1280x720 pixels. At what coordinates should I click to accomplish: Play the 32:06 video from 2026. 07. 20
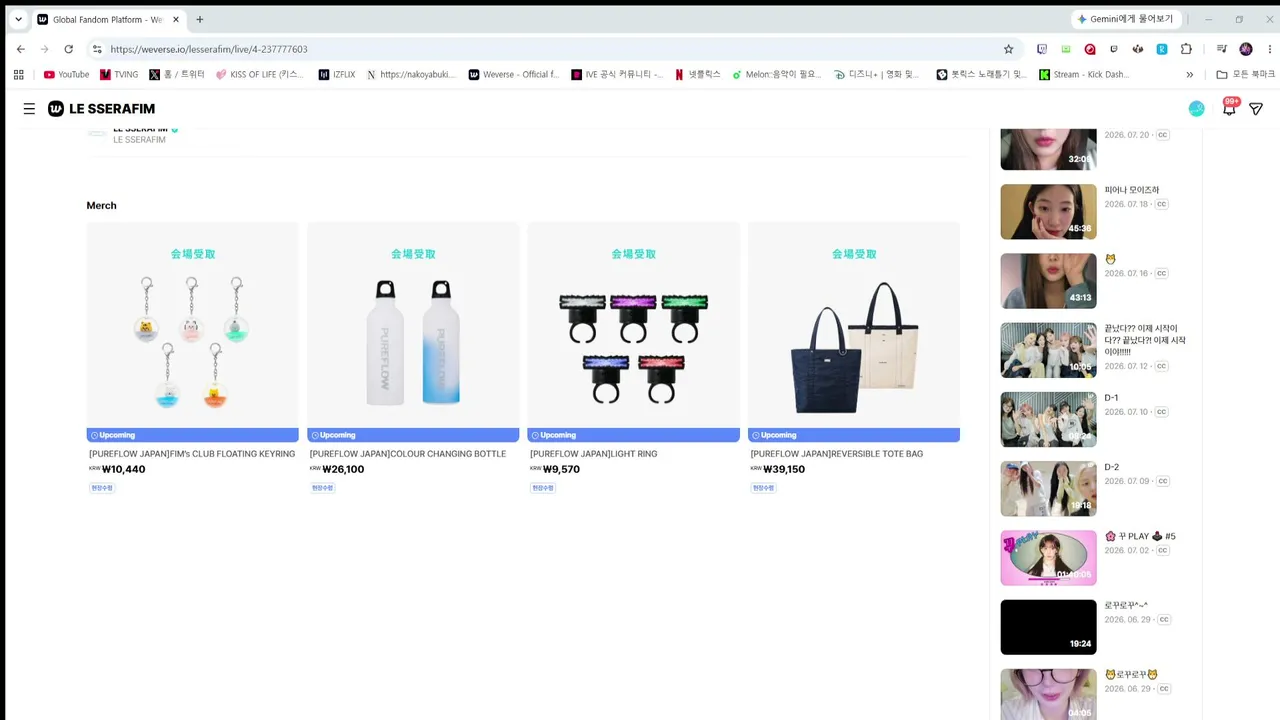point(1048,149)
